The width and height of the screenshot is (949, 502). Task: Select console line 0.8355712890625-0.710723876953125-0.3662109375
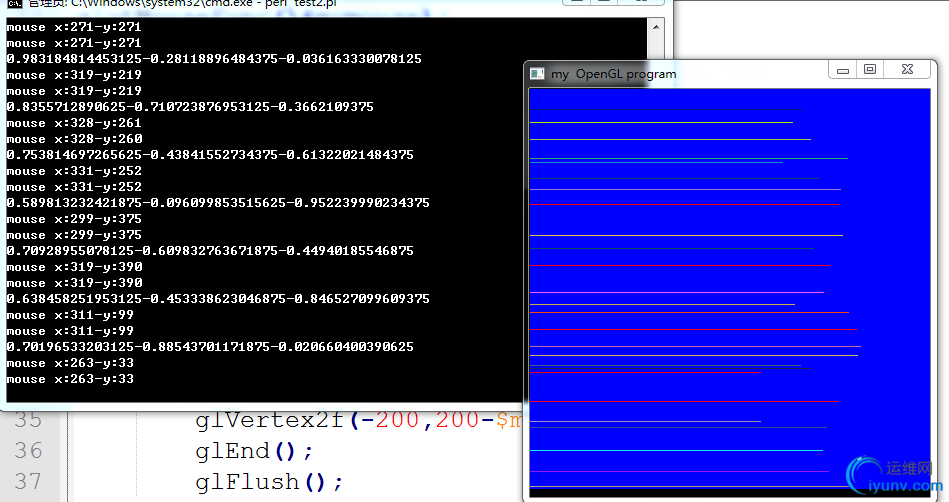[190, 107]
